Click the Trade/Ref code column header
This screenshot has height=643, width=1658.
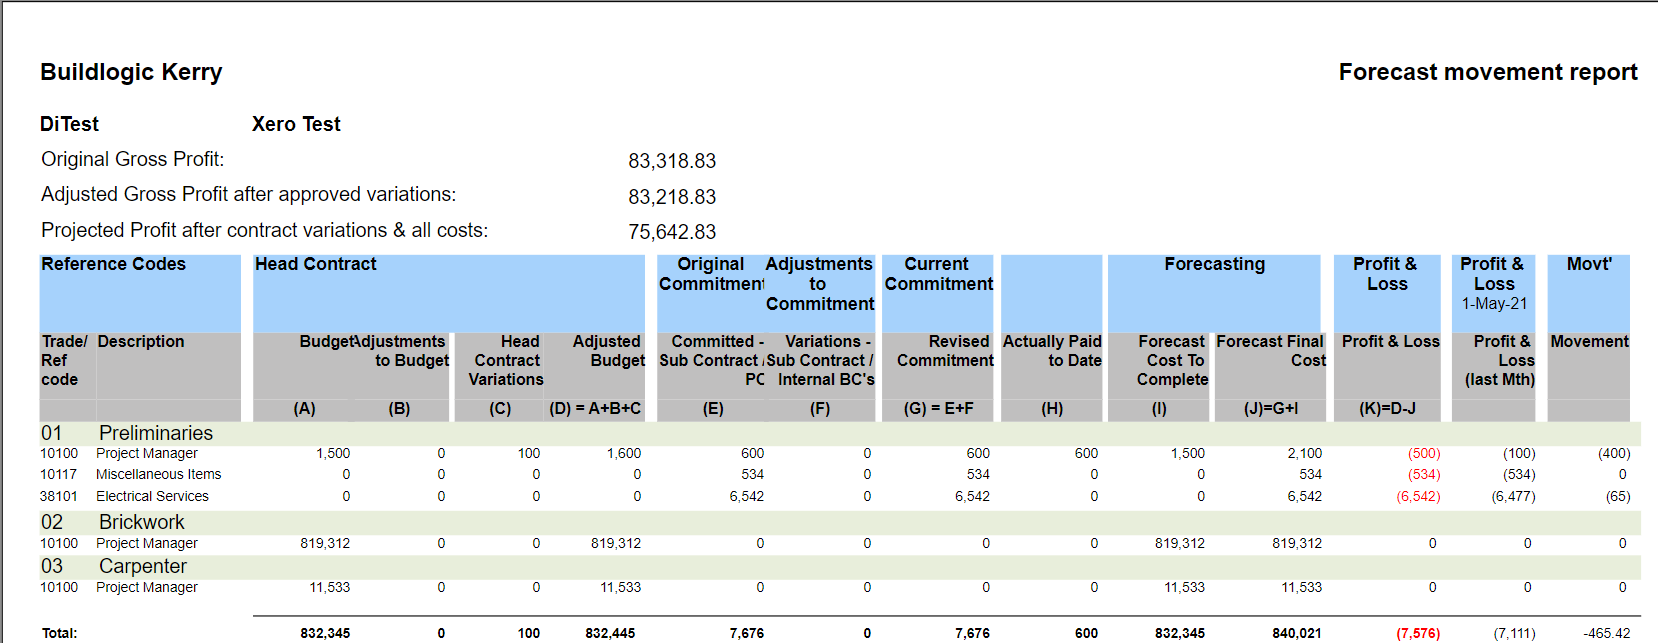(x=65, y=360)
